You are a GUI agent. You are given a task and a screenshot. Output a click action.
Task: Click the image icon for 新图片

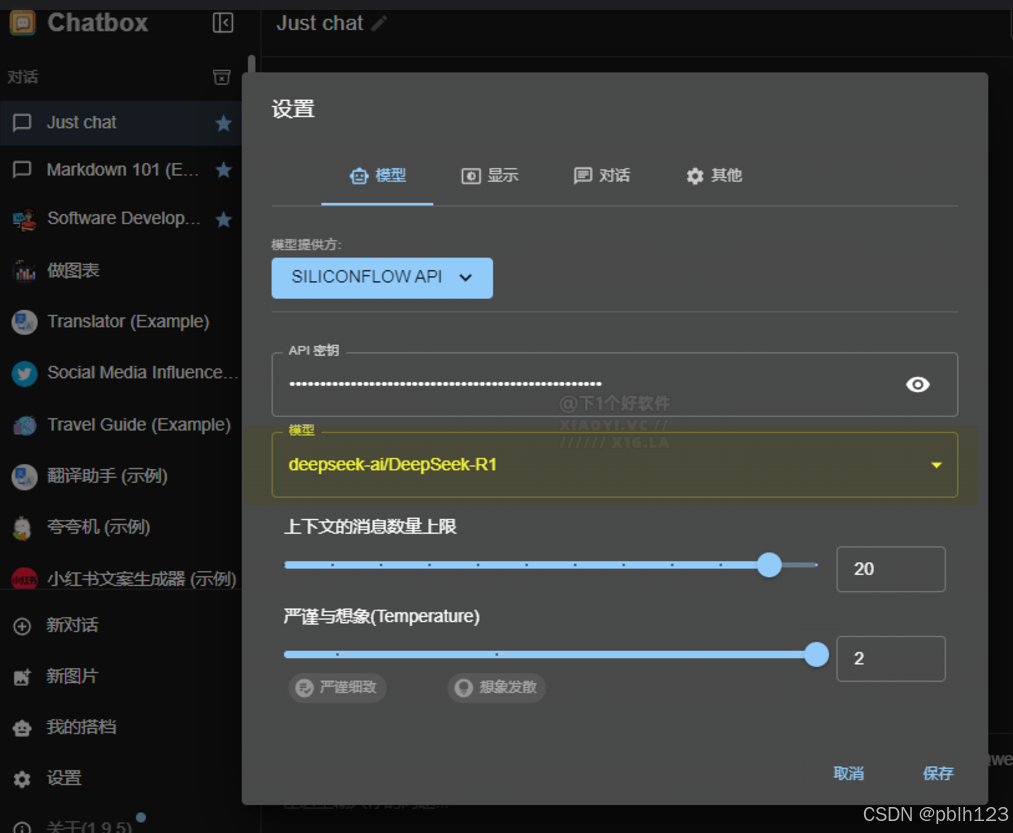click(x=22, y=677)
